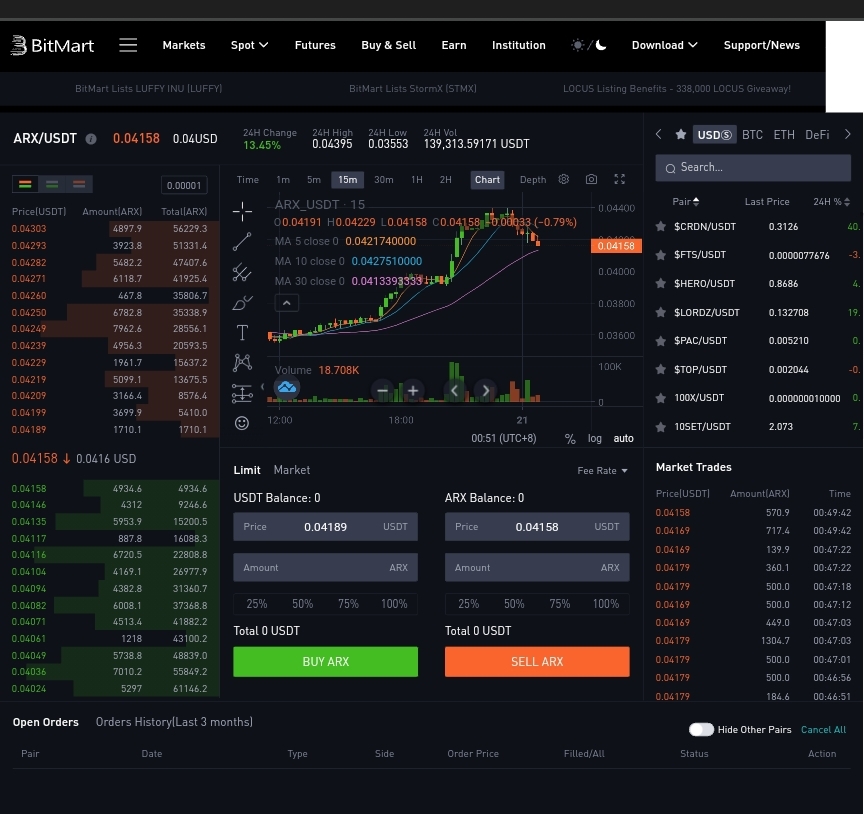Image resolution: width=864 pixels, height=814 pixels.
Task: Toggle auto scale on chart
Action: coord(623,439)
